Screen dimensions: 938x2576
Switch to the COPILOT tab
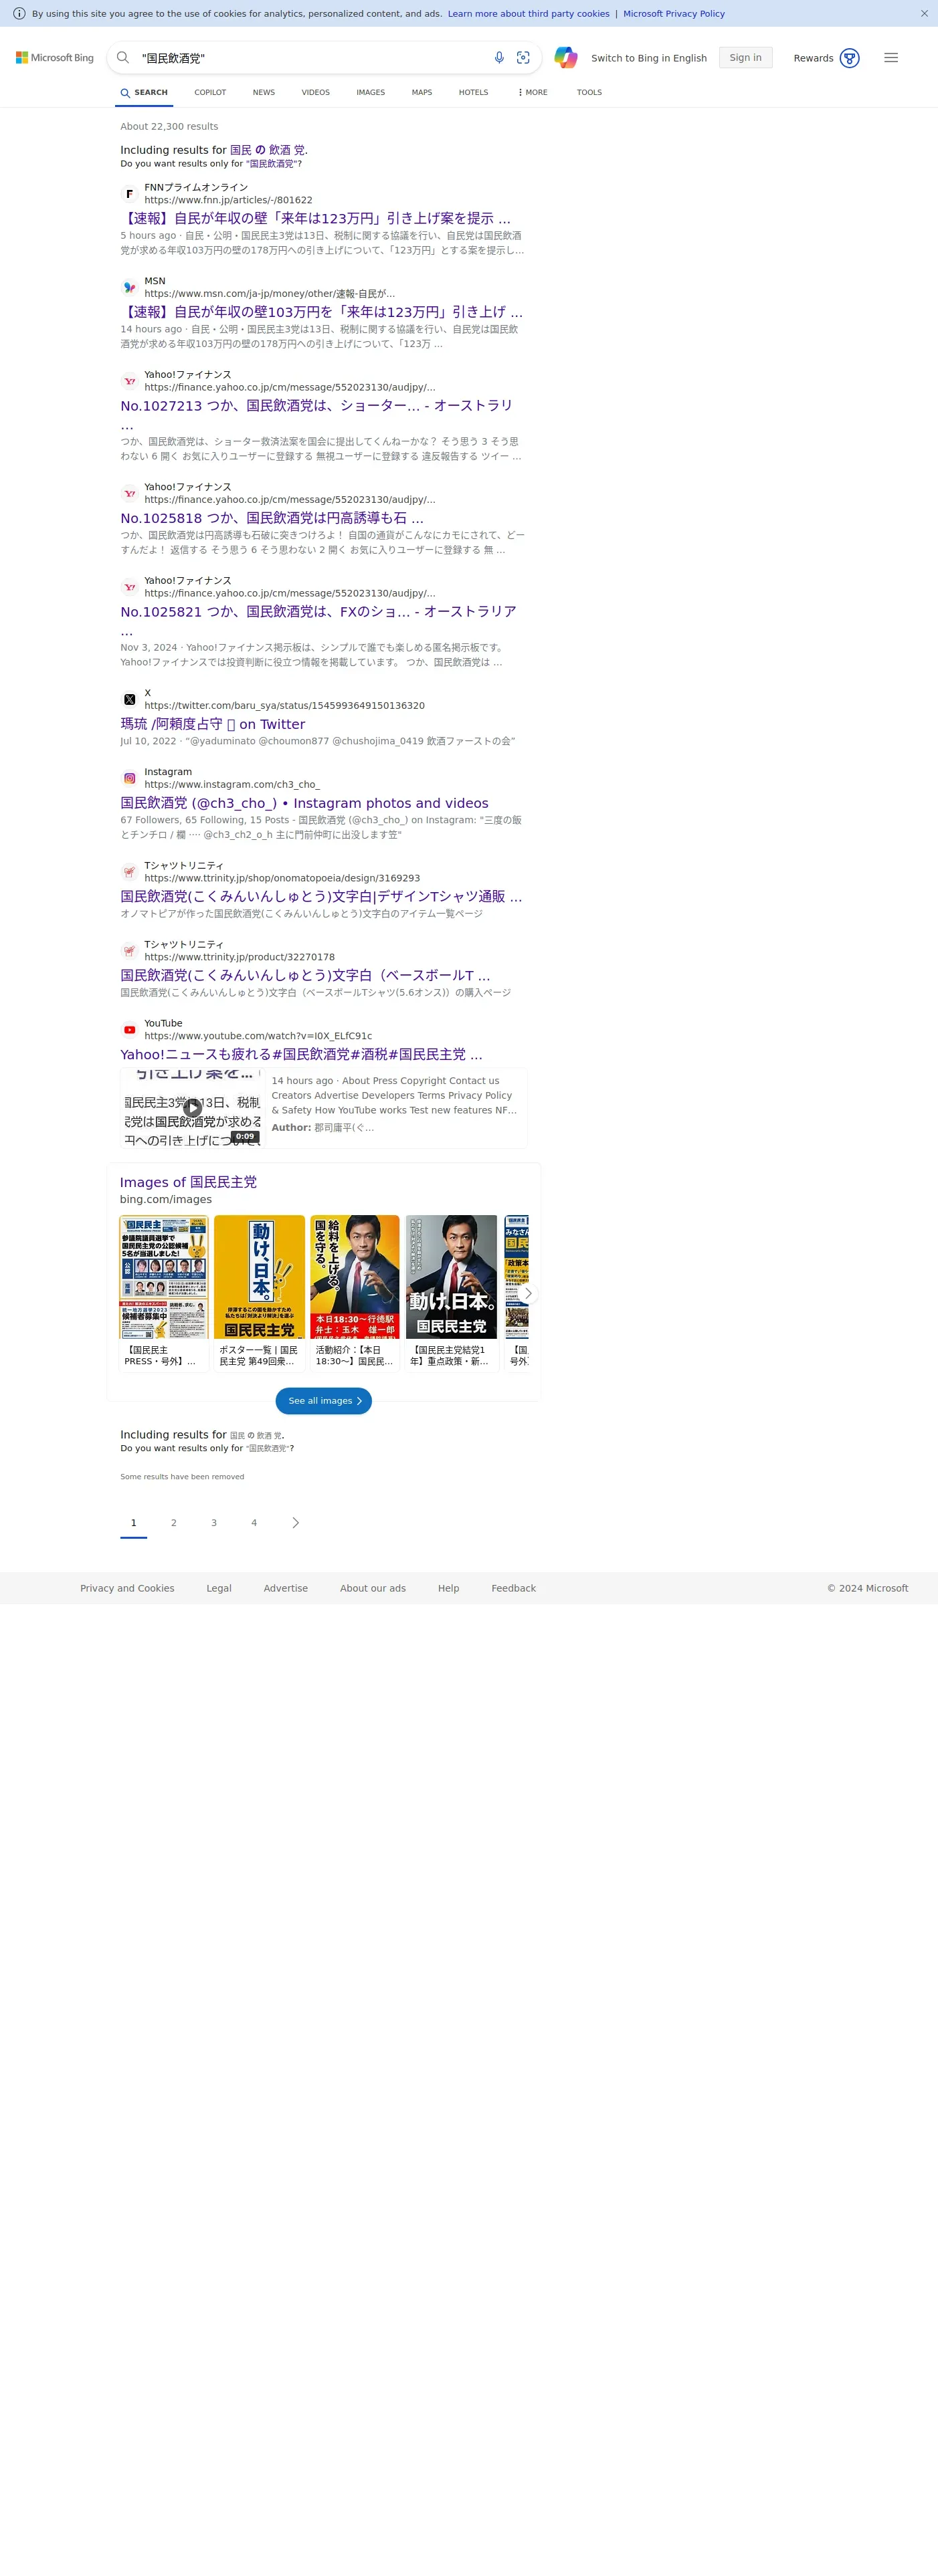[x=210, y=92]
